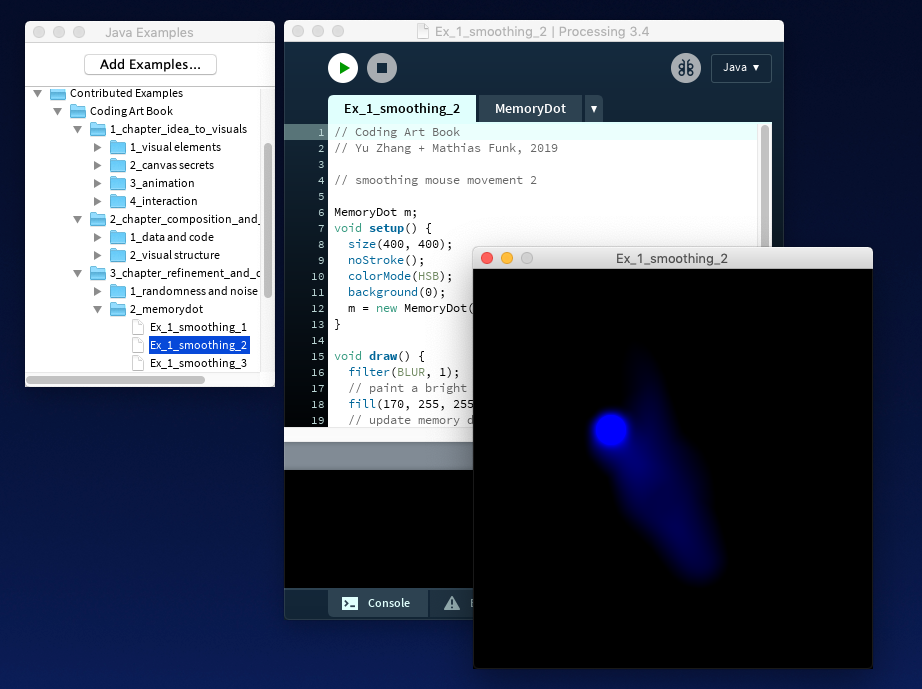Click the folder icon beside Contributed Examples
Screen dimensions: 922x689
point(58,92)
